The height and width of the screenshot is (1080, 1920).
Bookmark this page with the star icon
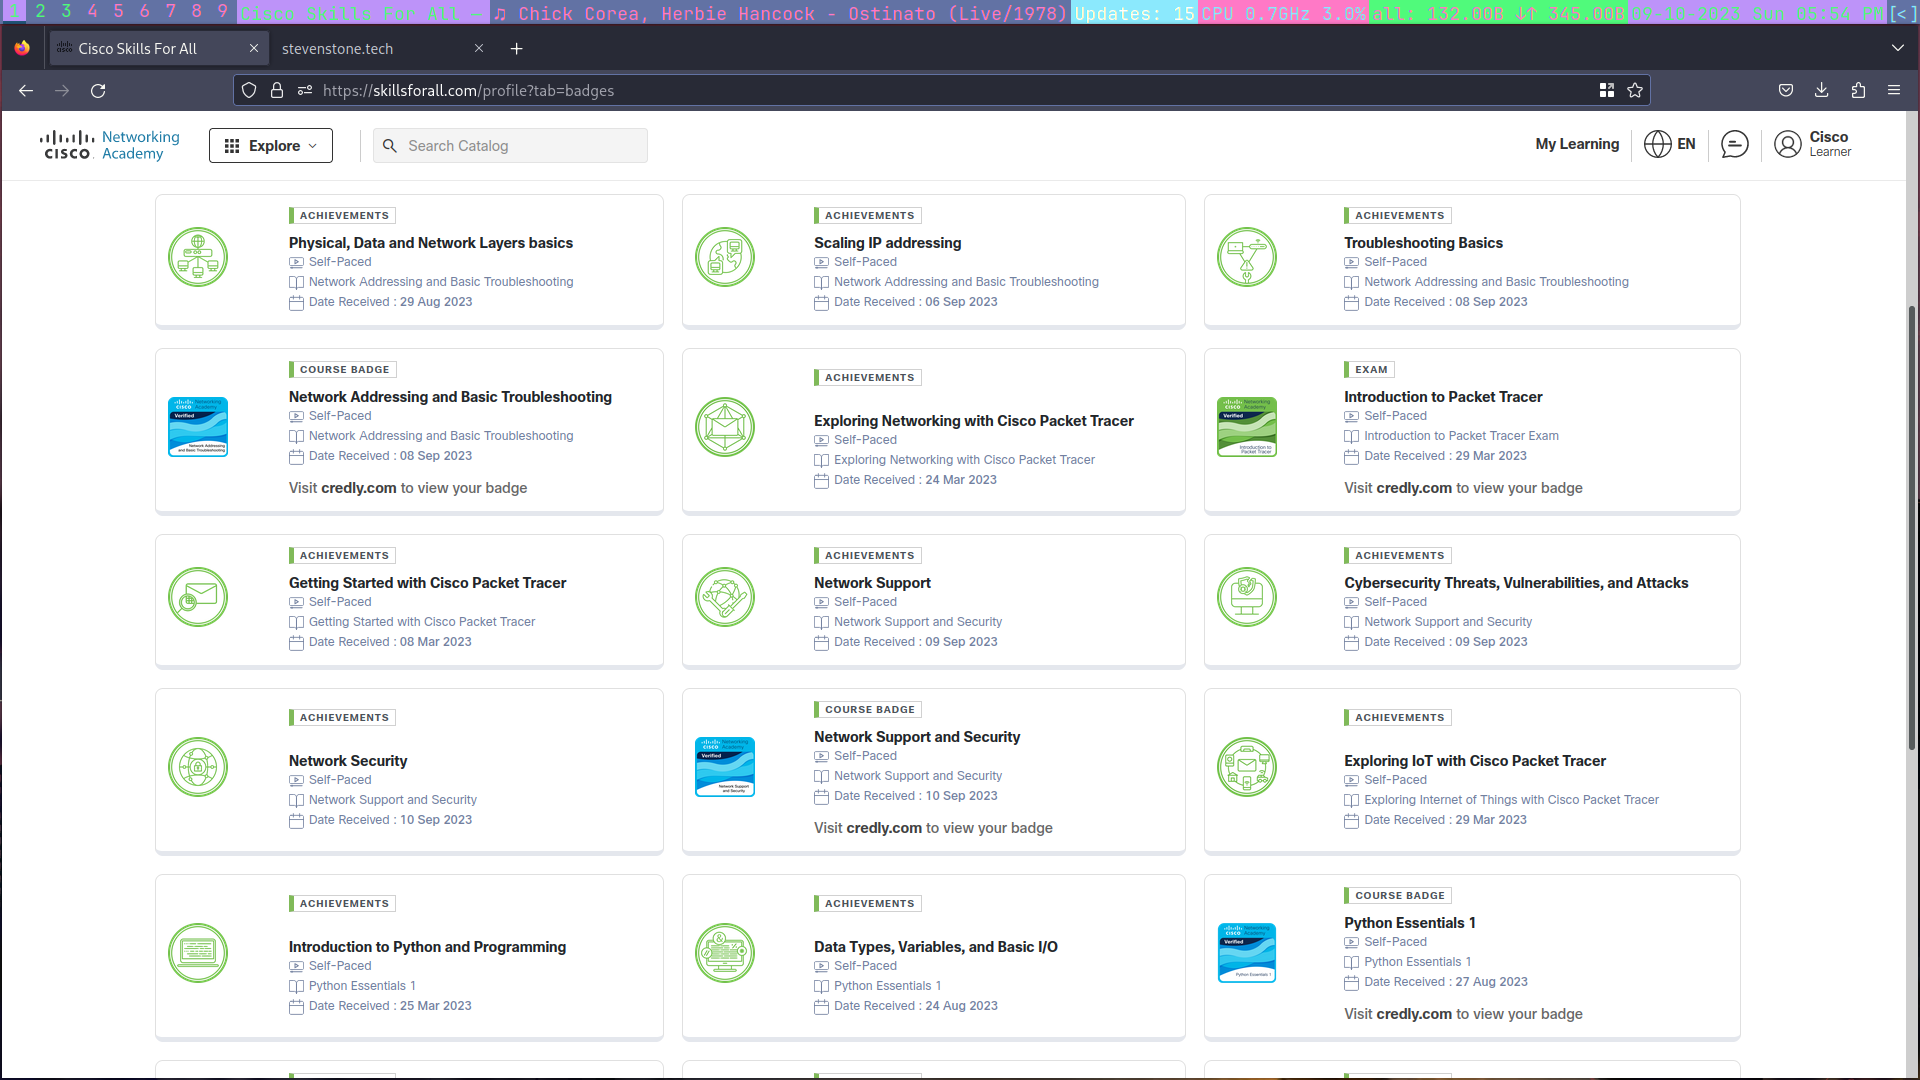pos(1635,91)
